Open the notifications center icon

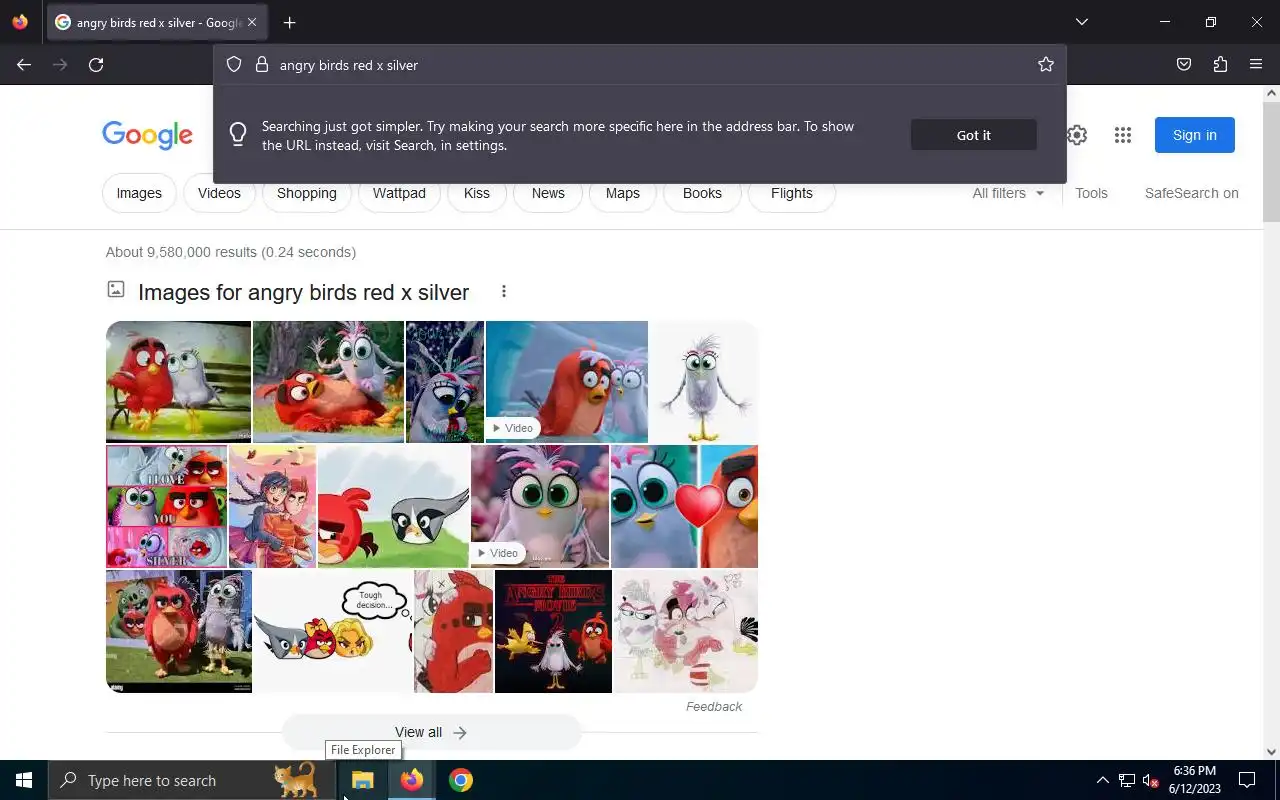(x=1247, y=780)
